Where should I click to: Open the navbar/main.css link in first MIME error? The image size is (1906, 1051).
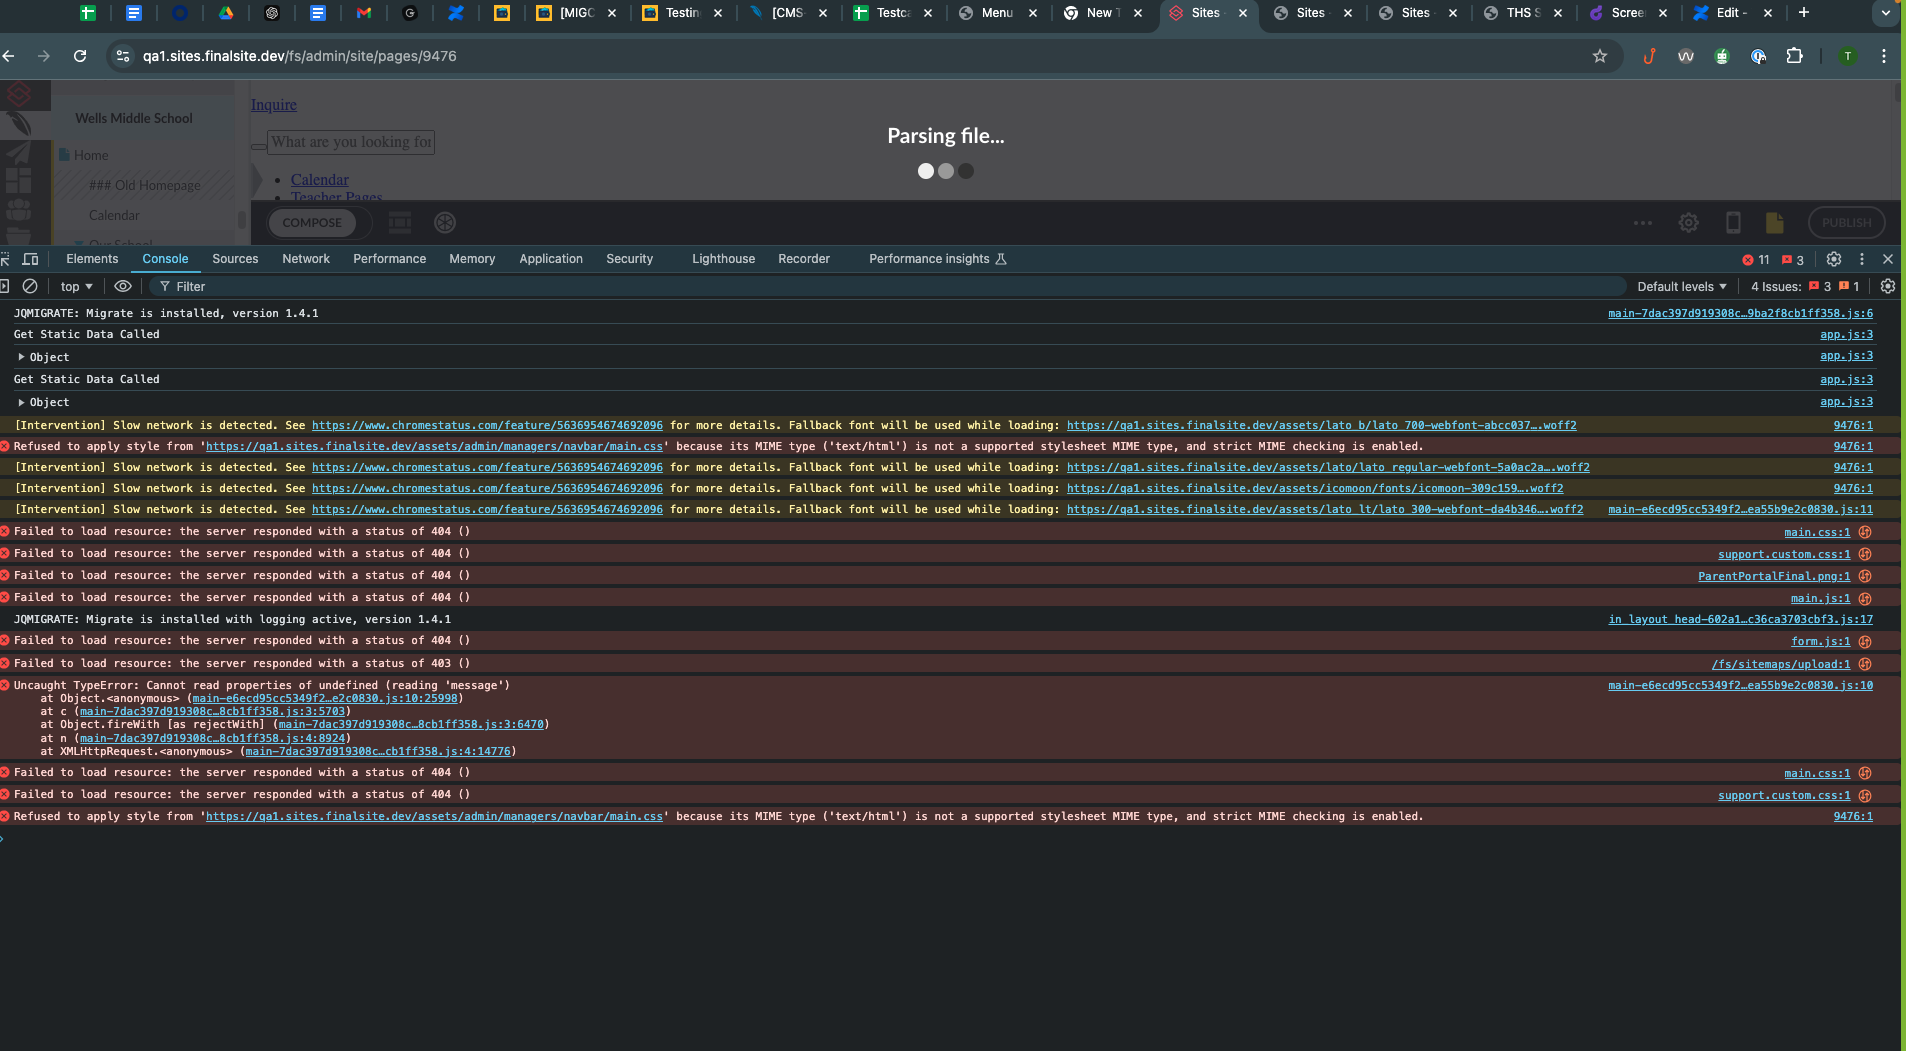[x=434, y=447]
